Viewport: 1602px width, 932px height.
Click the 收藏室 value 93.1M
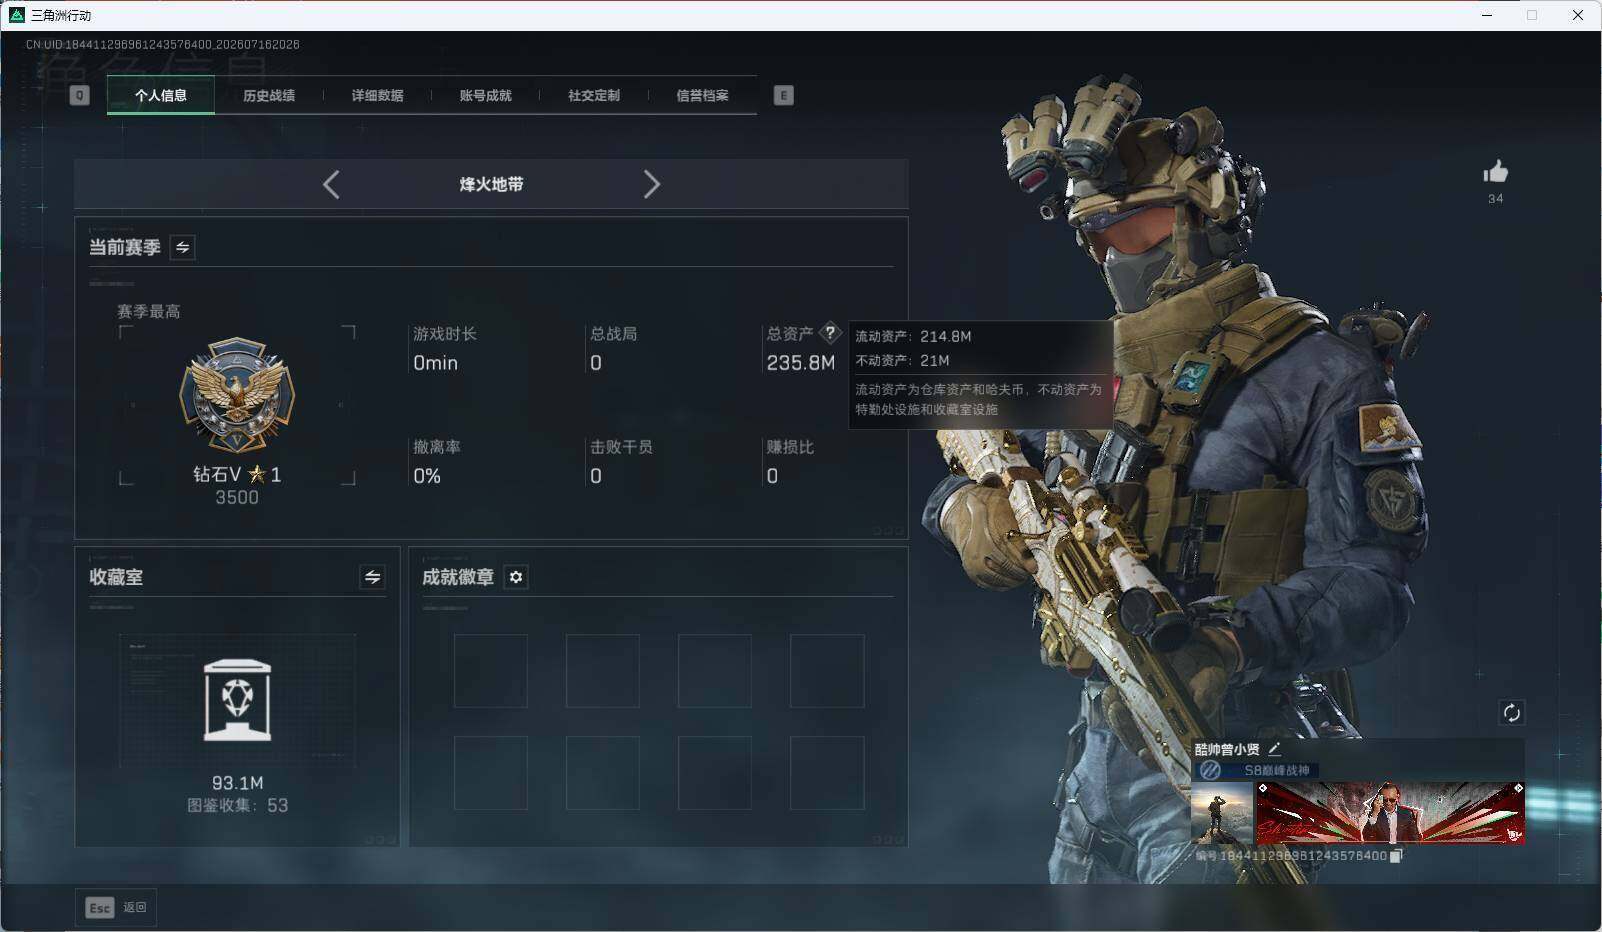[237, 783]
